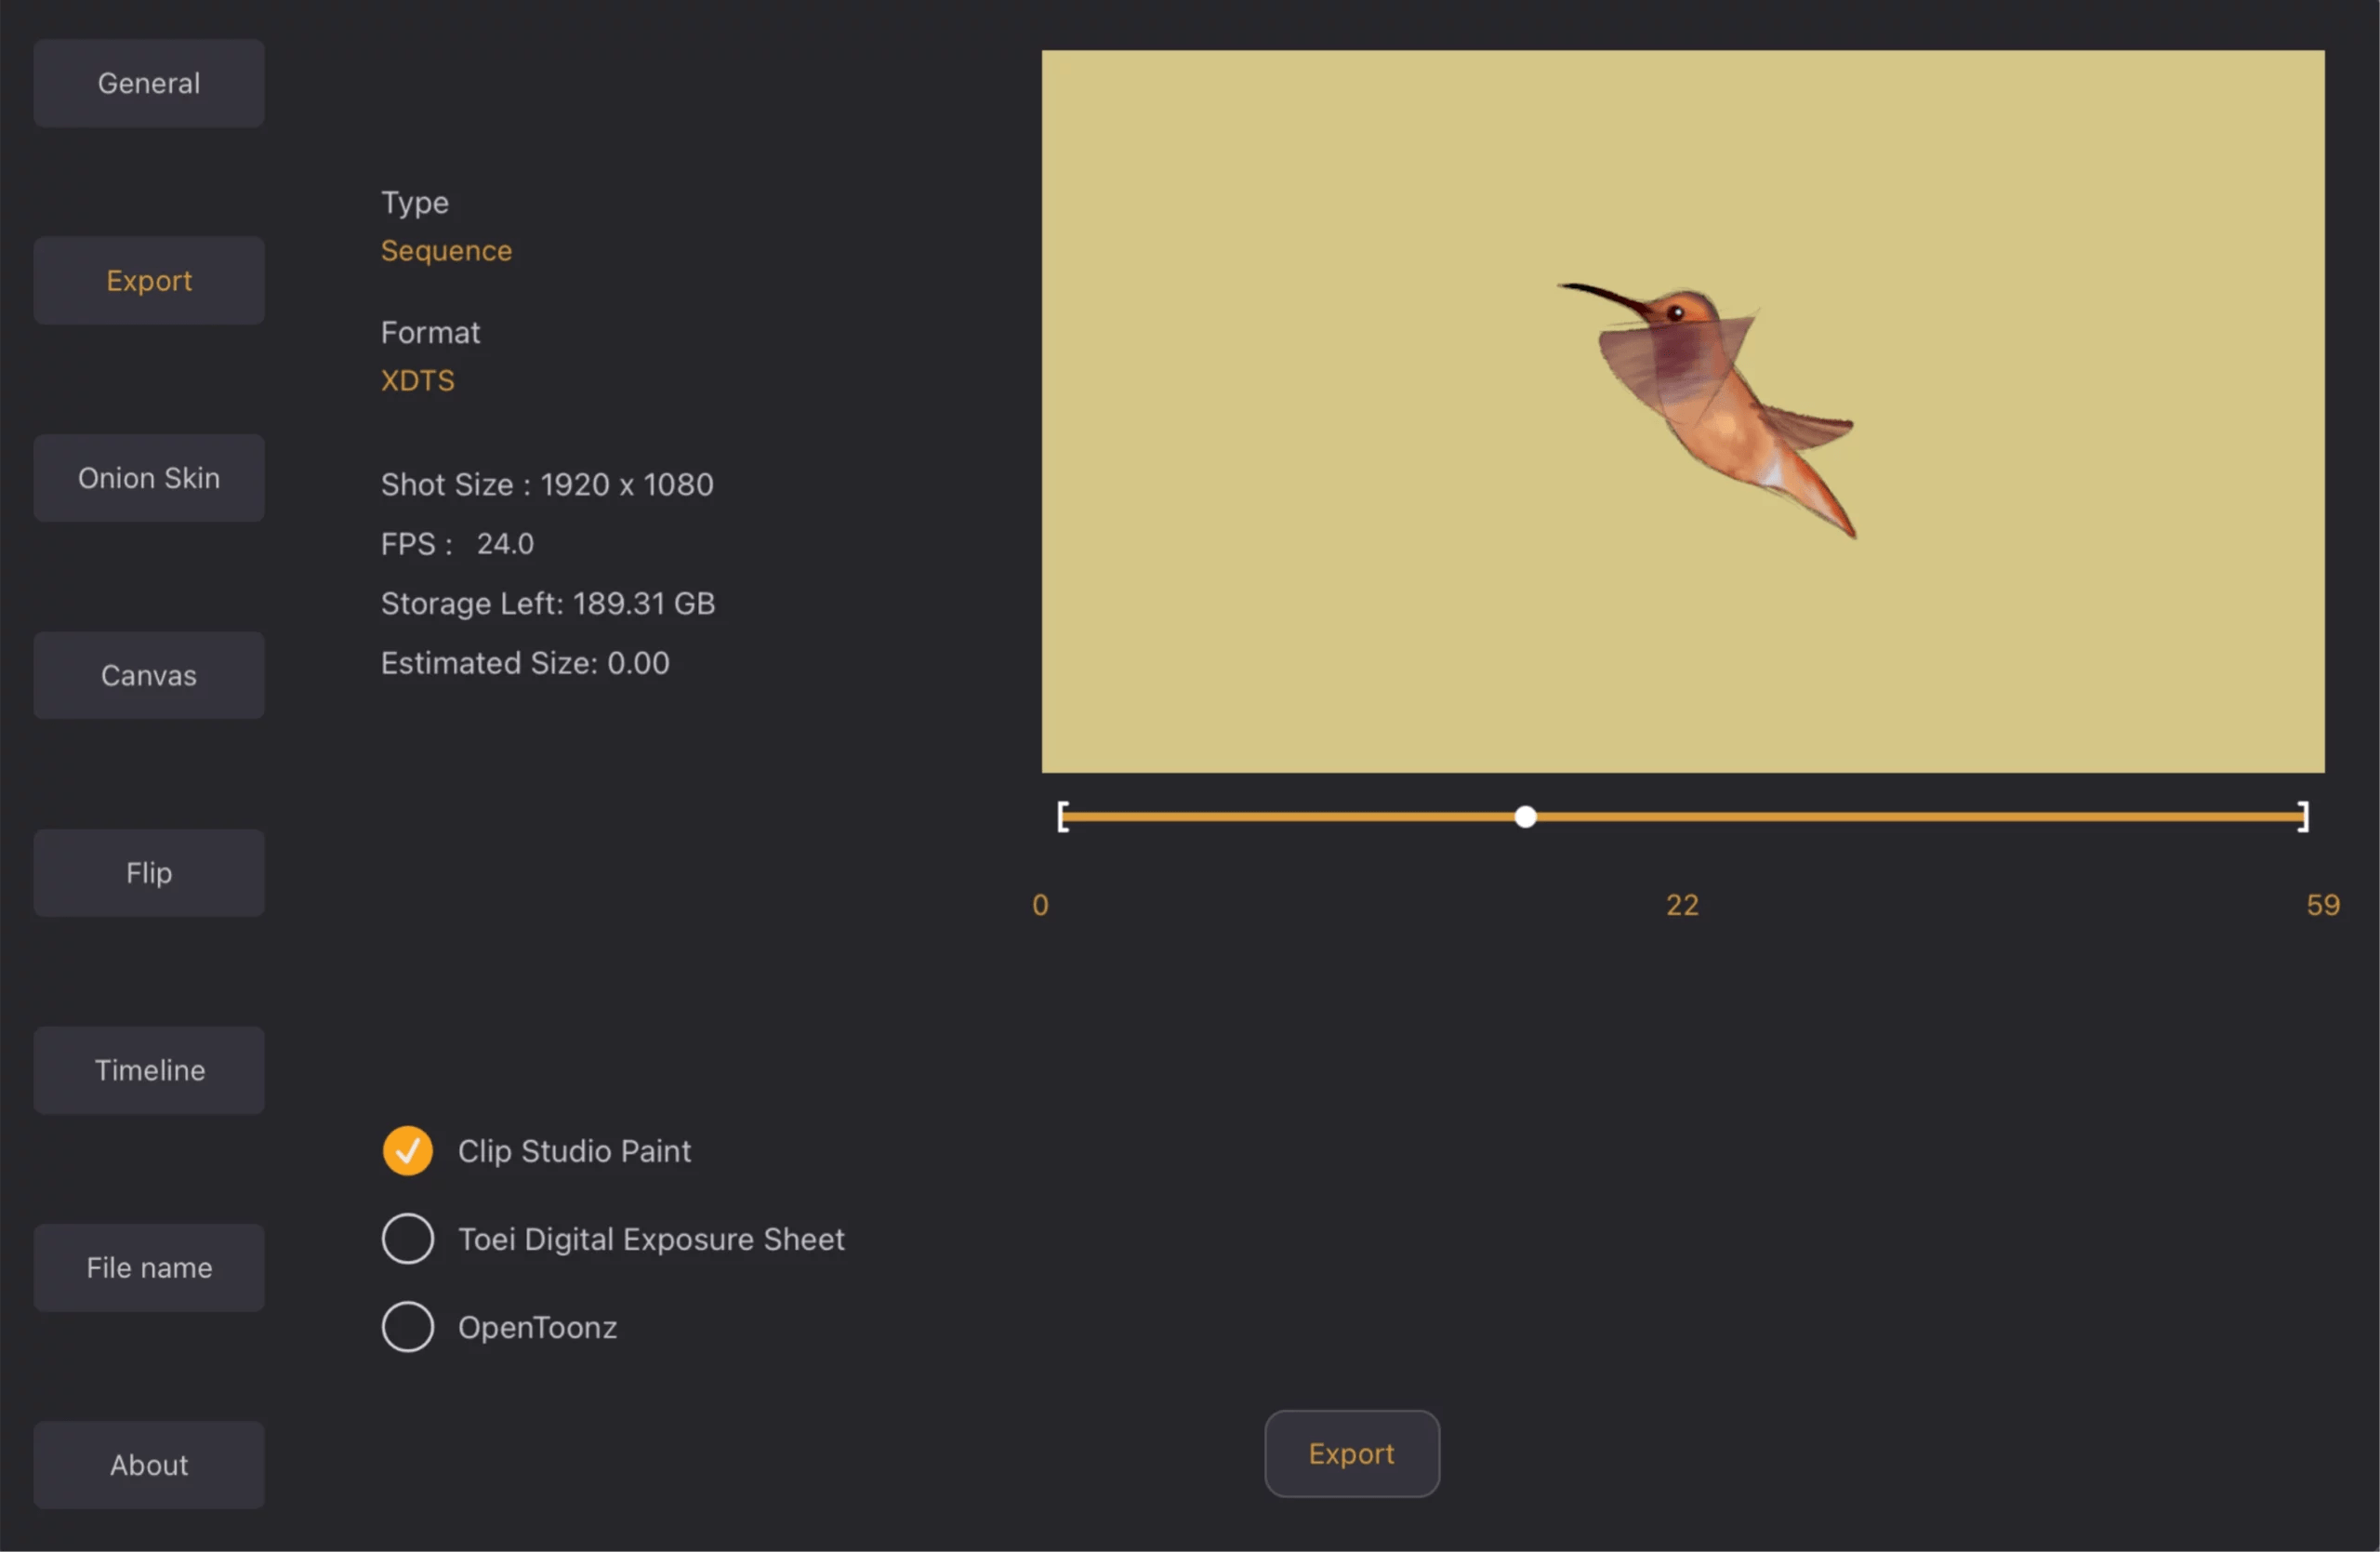Open the Flip settings tab
Screen dimensions: 2380x1552
148,873
